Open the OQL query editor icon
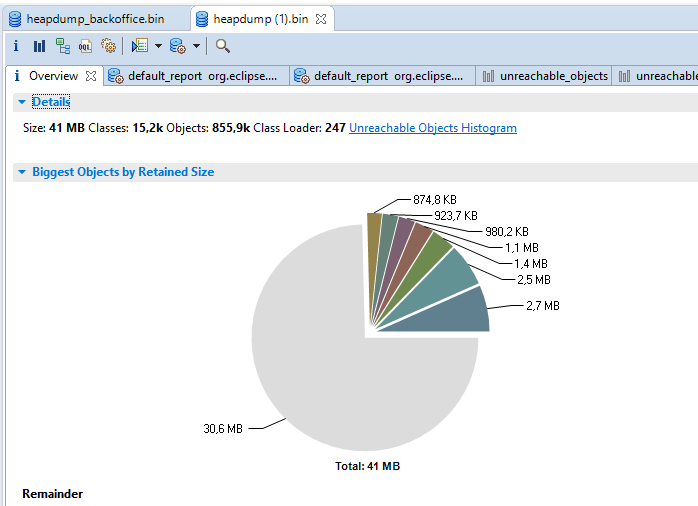Viewport: 698px width, 506px height. pos(85,46)
